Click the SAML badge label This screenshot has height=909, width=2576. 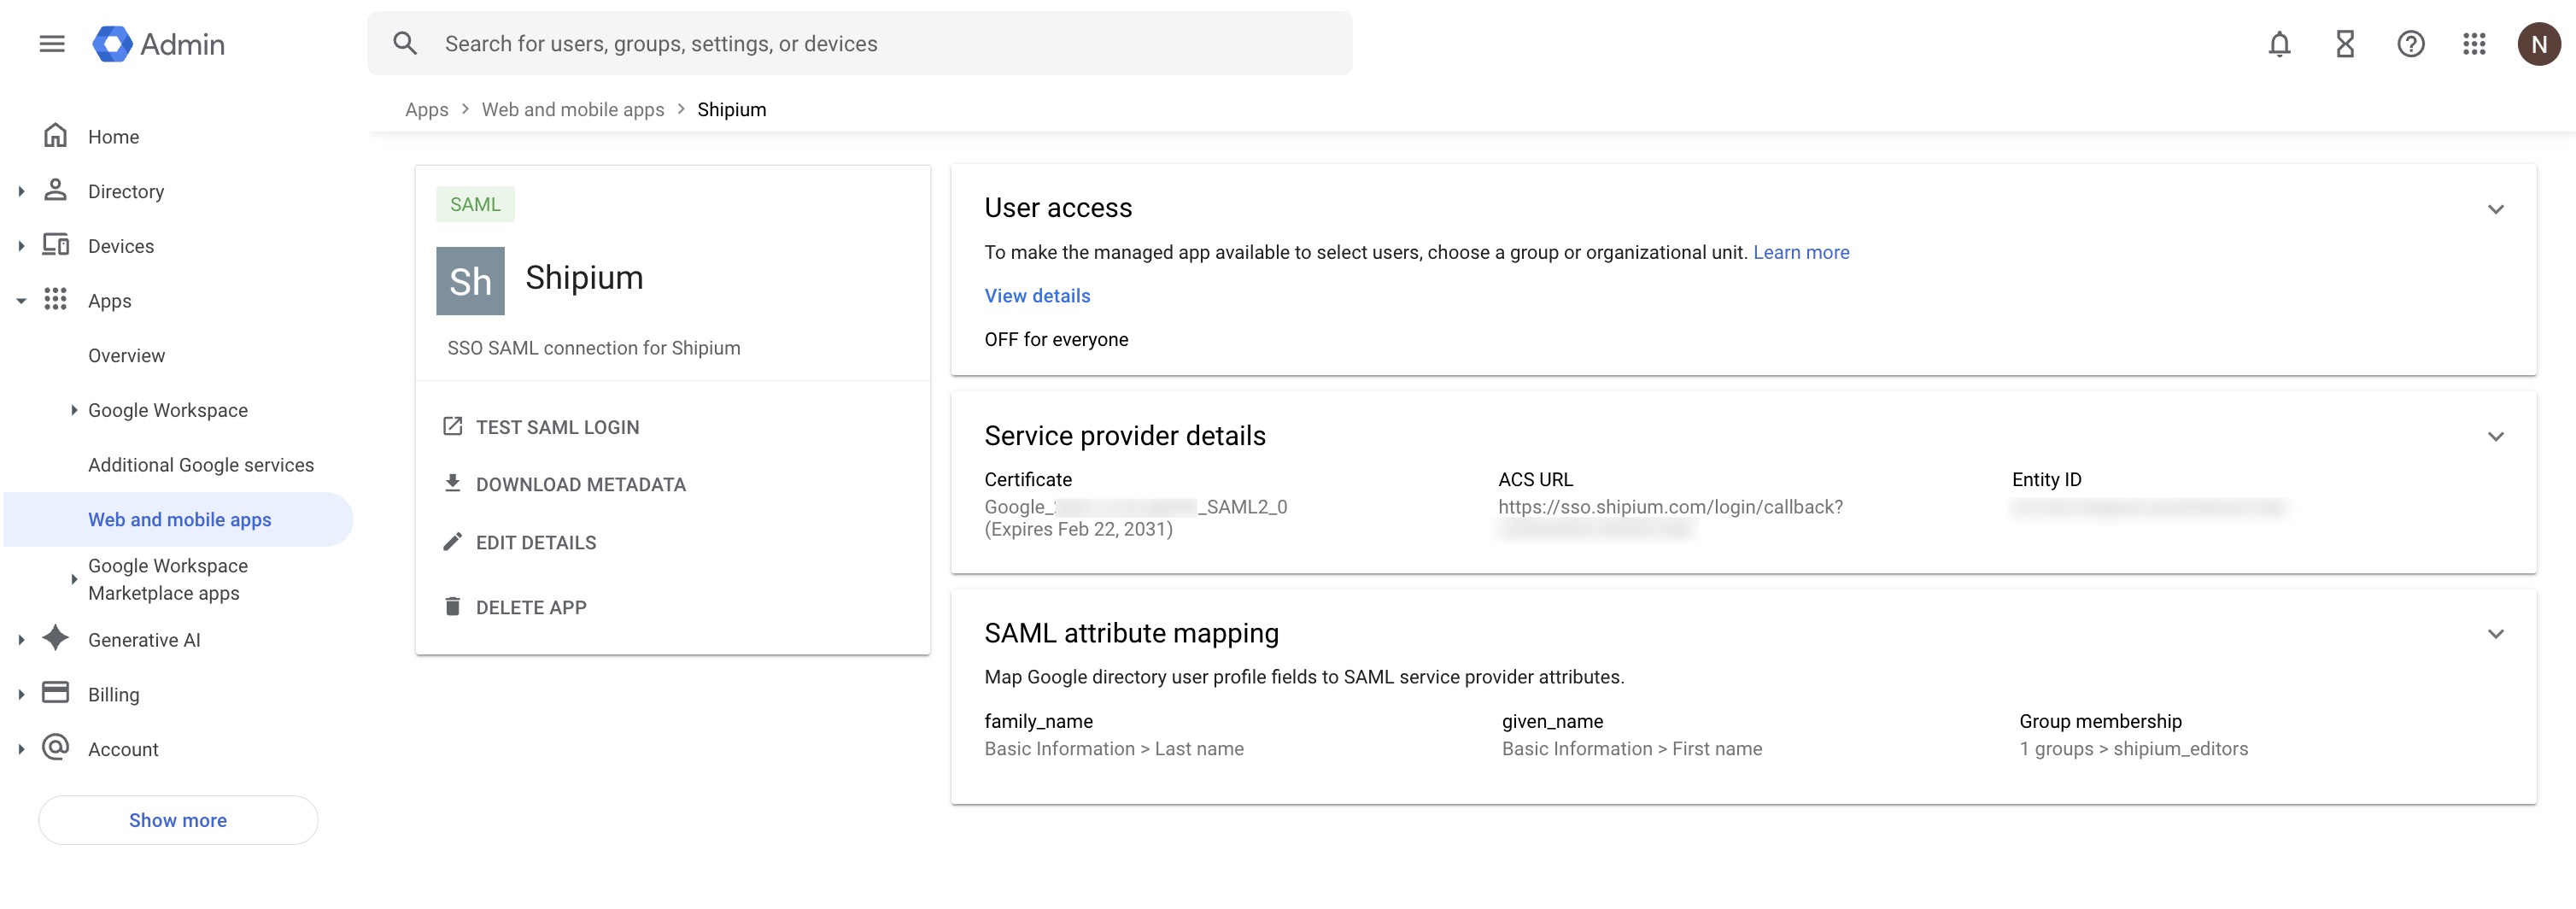475,205
